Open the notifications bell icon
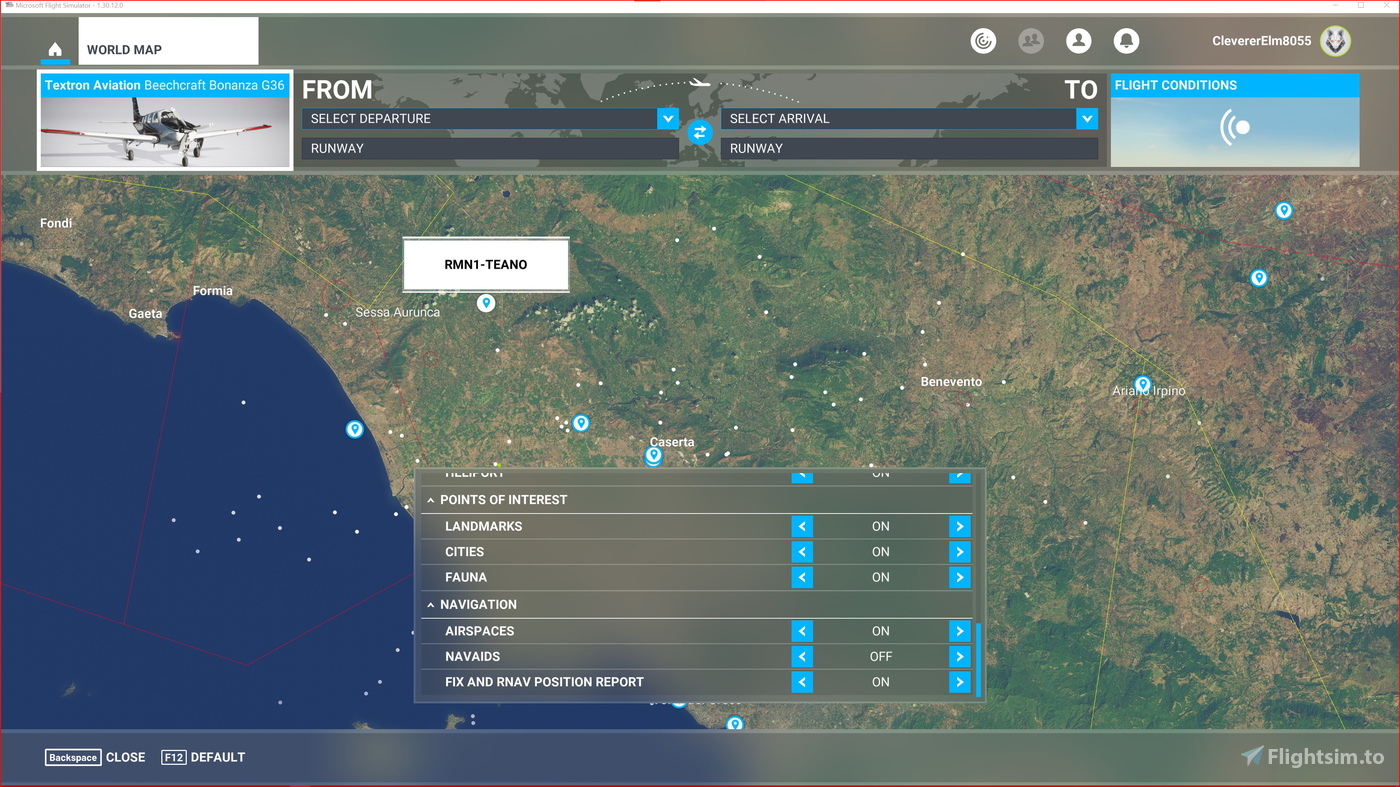1400x787 pixels. (x=1126, y=40)
